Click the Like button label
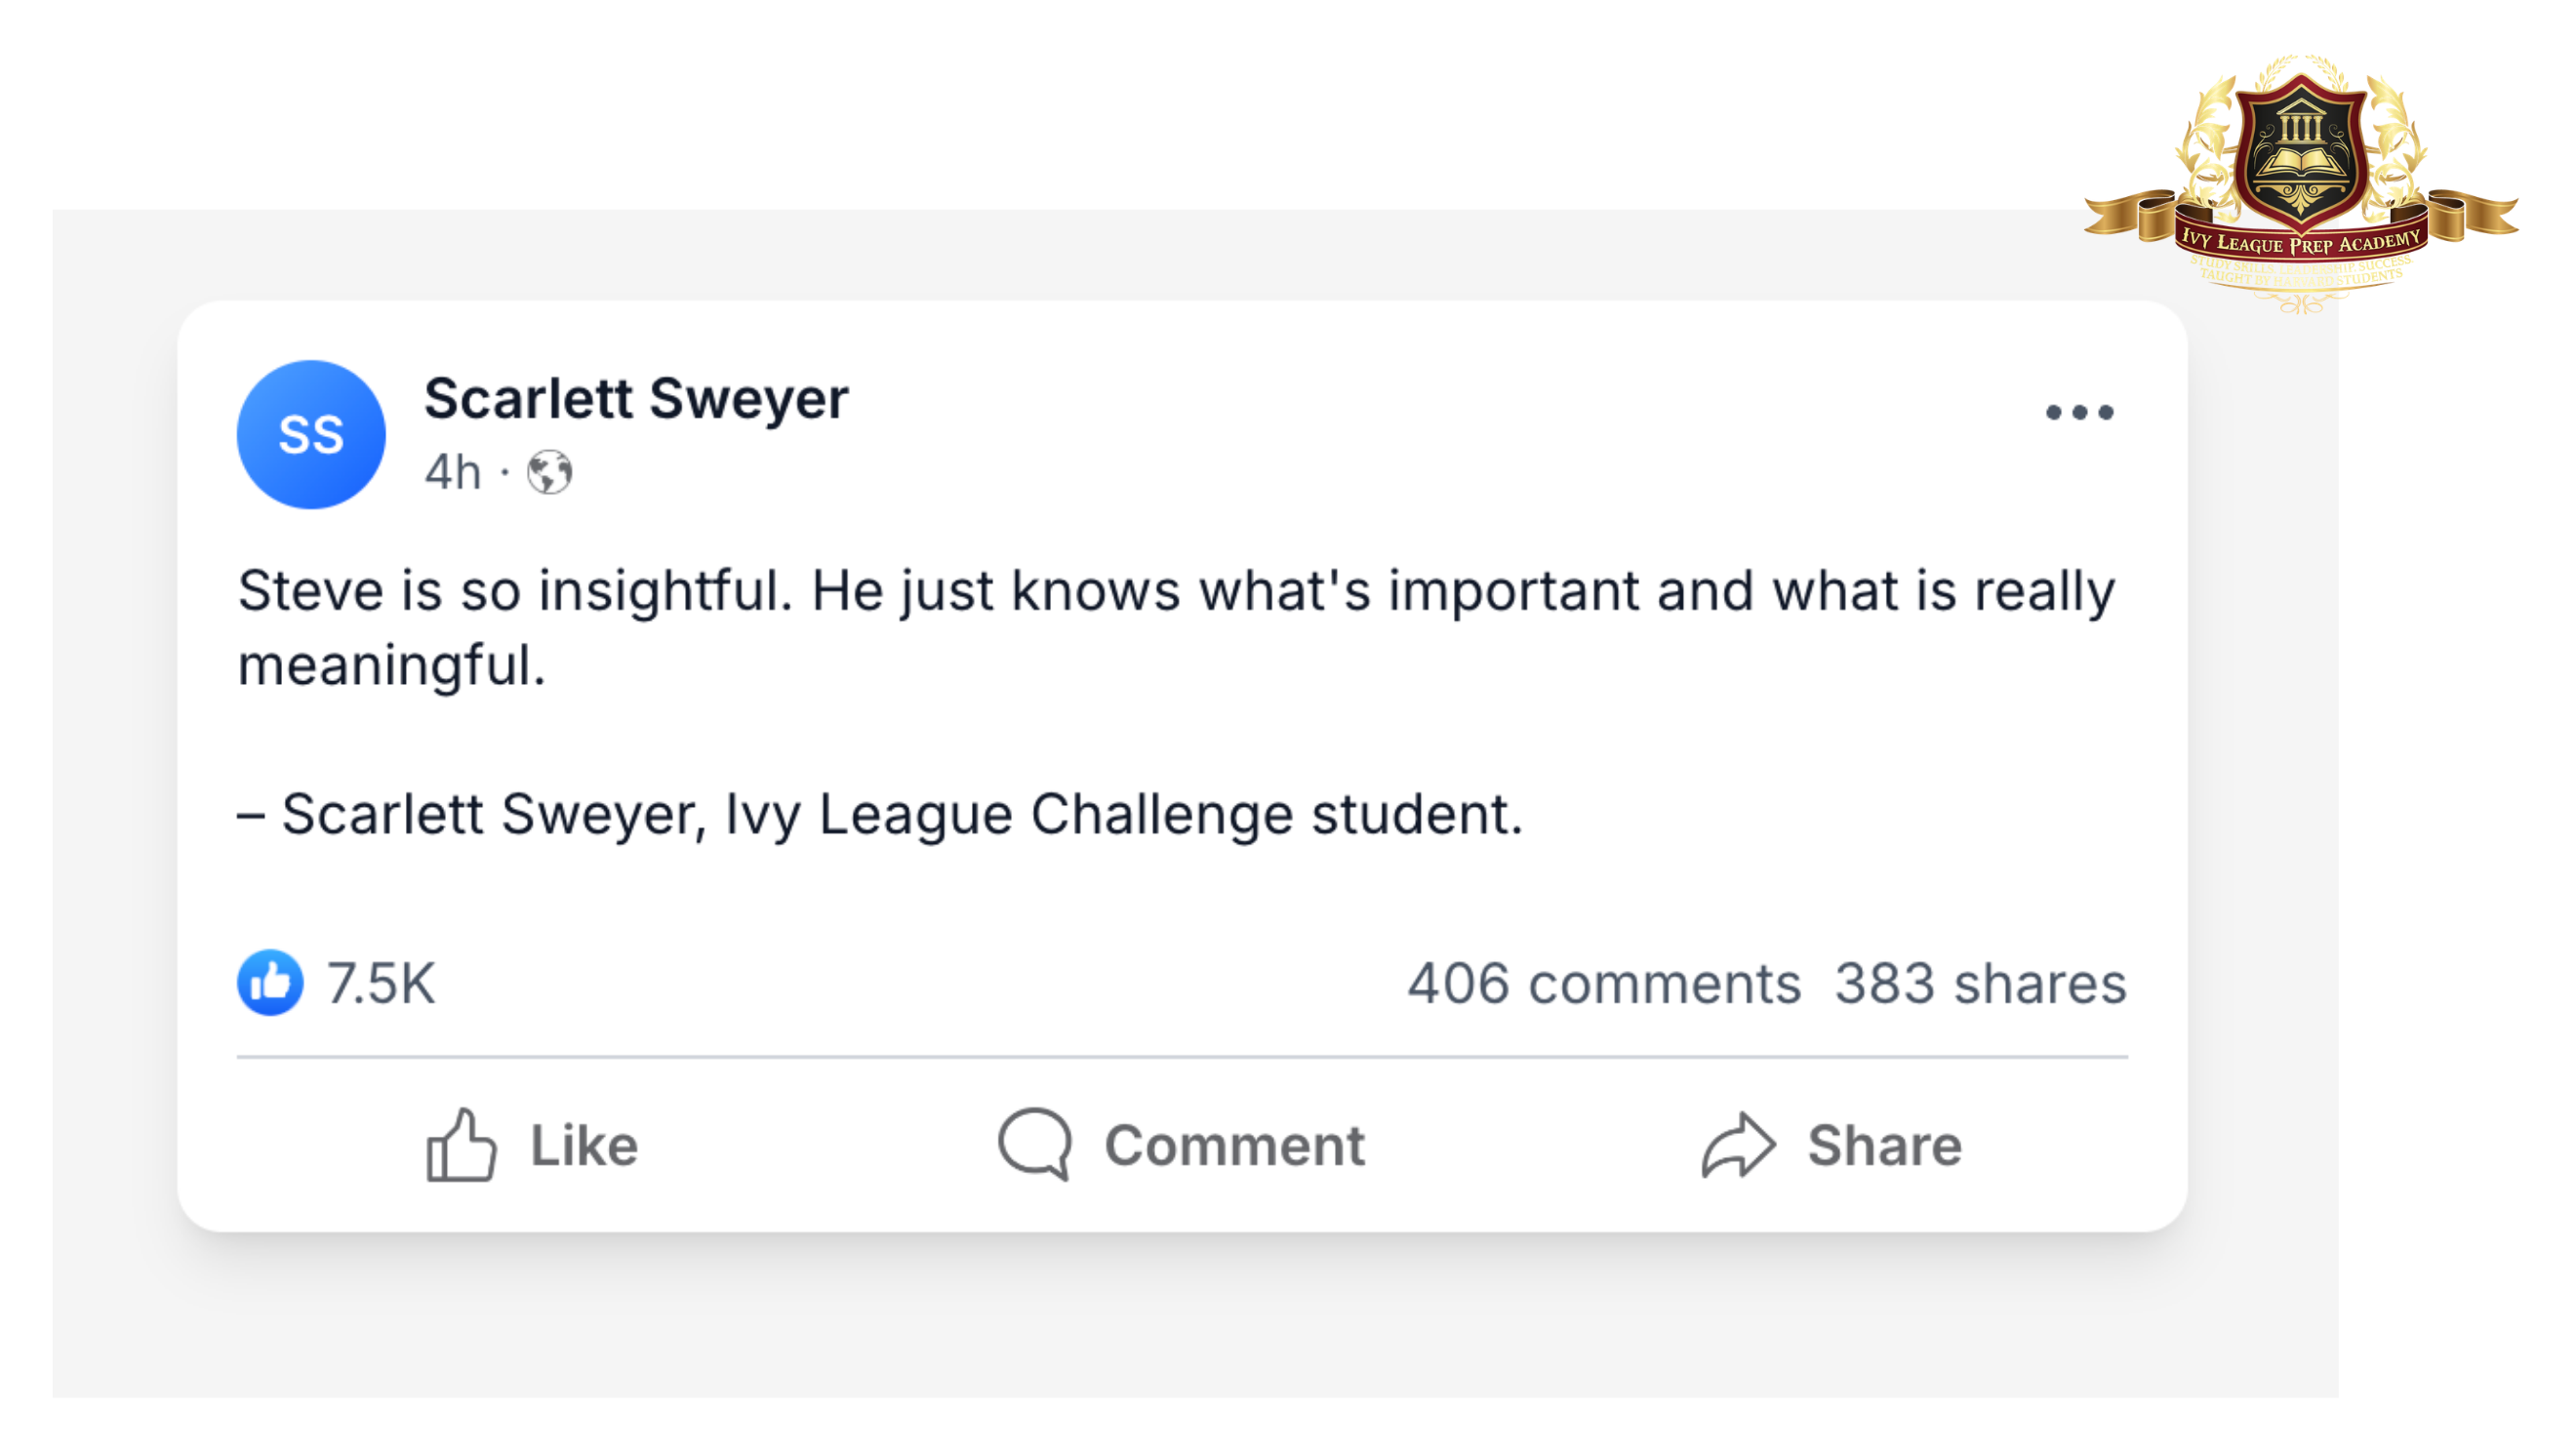 click(584, 1145)
